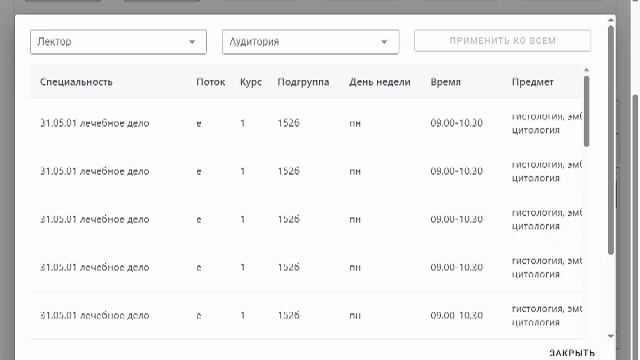Click the ЗАКРЫТЬ button
The height and width of the screenshot is (360, 640).
pyautogui.click(x=572, y=353)
